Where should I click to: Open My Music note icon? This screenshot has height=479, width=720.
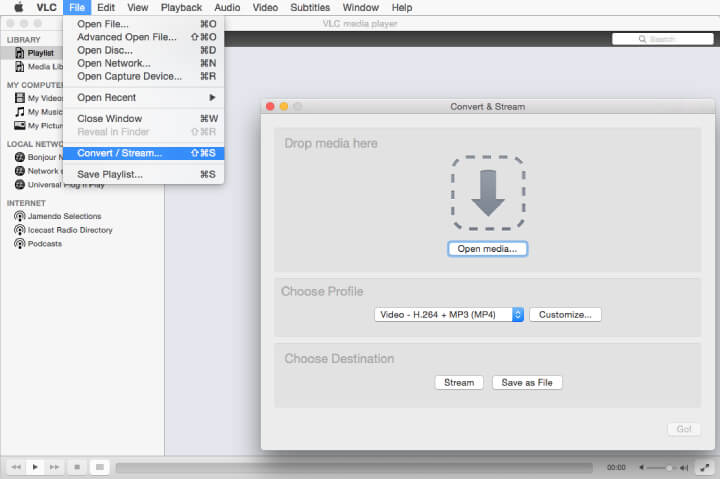(x=20, y=112)
